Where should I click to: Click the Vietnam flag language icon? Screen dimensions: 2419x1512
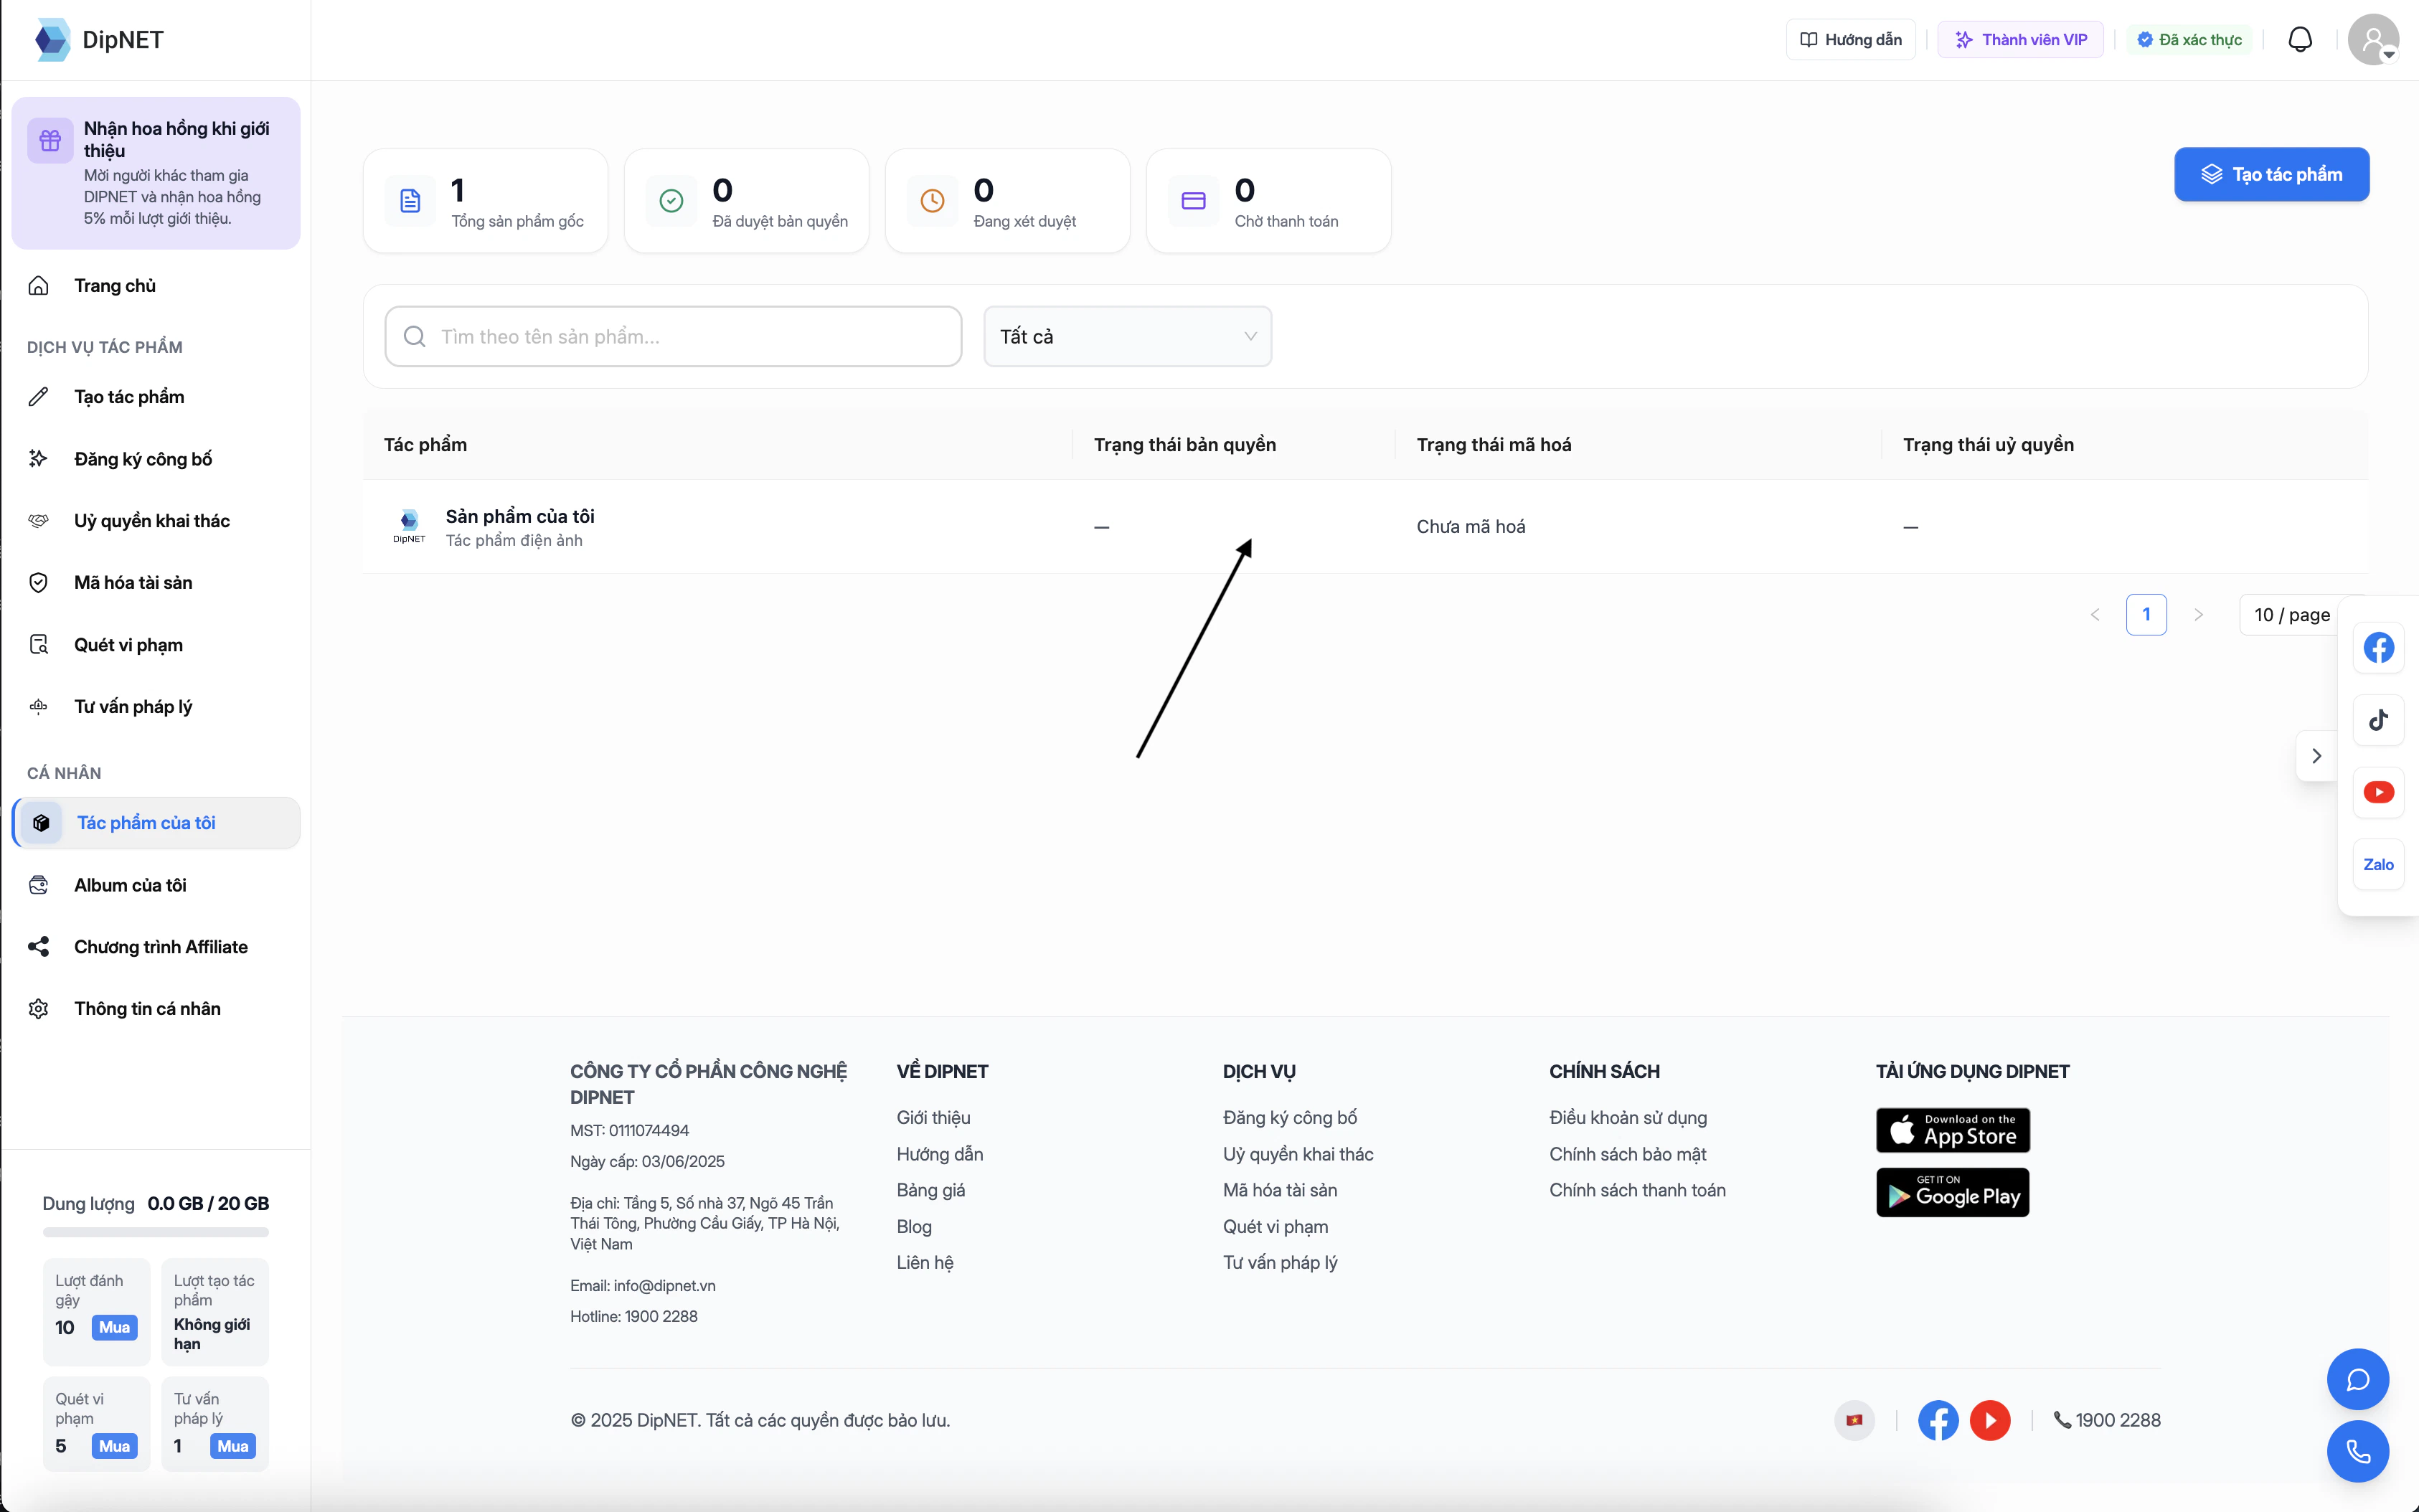coord(1855,1420)
